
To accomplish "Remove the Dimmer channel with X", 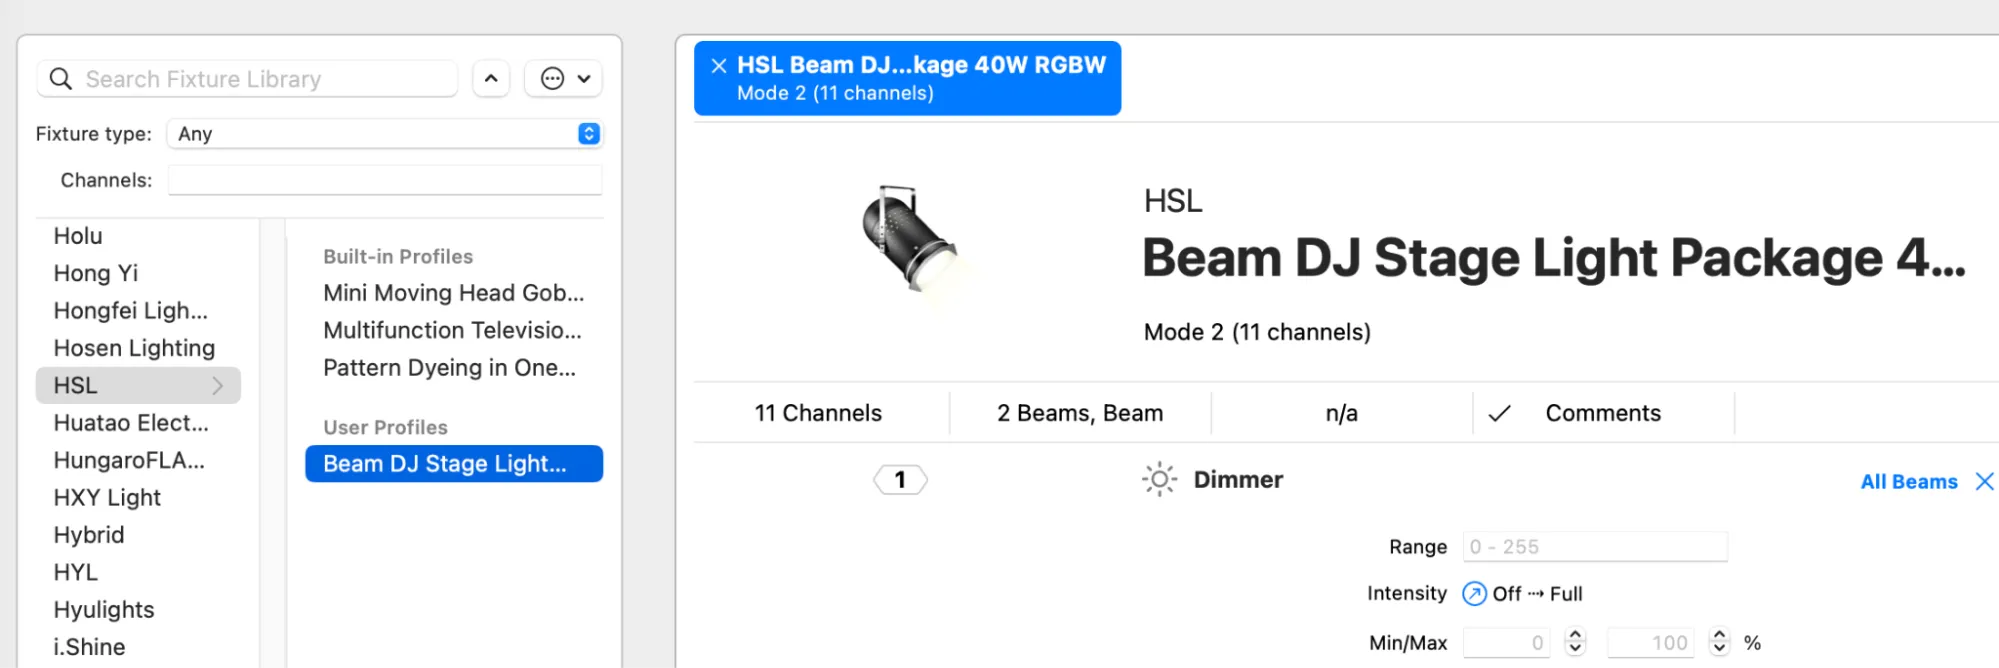I will (x=1984, y=482).
